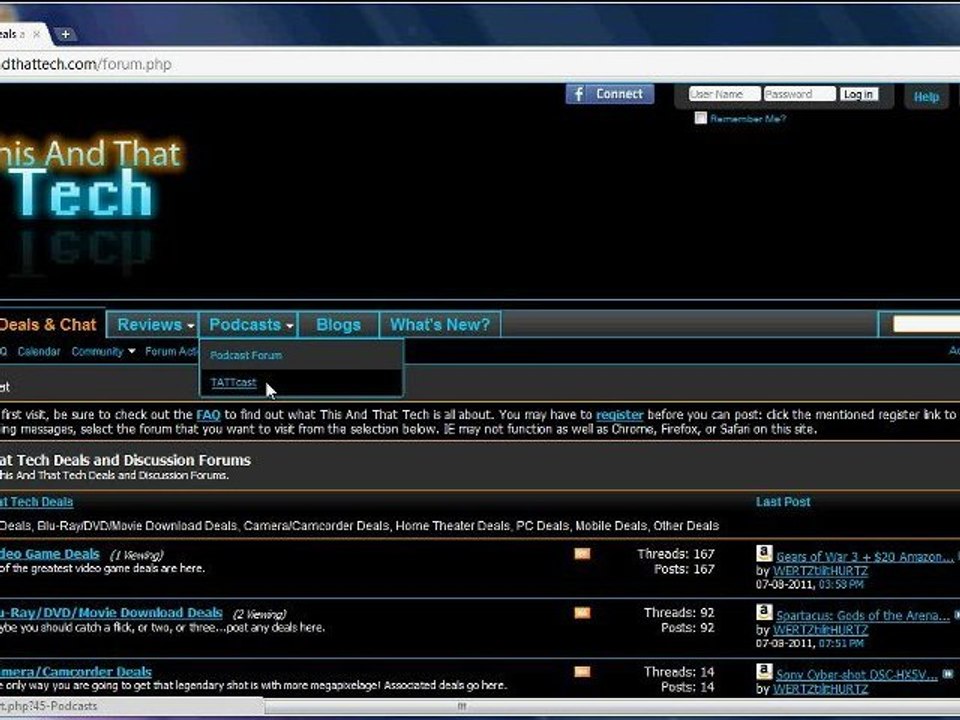Open Blu-Ray/DVD/Movie Download Deals forum
This screenshot has height=720, width=960.
[111, 613]
